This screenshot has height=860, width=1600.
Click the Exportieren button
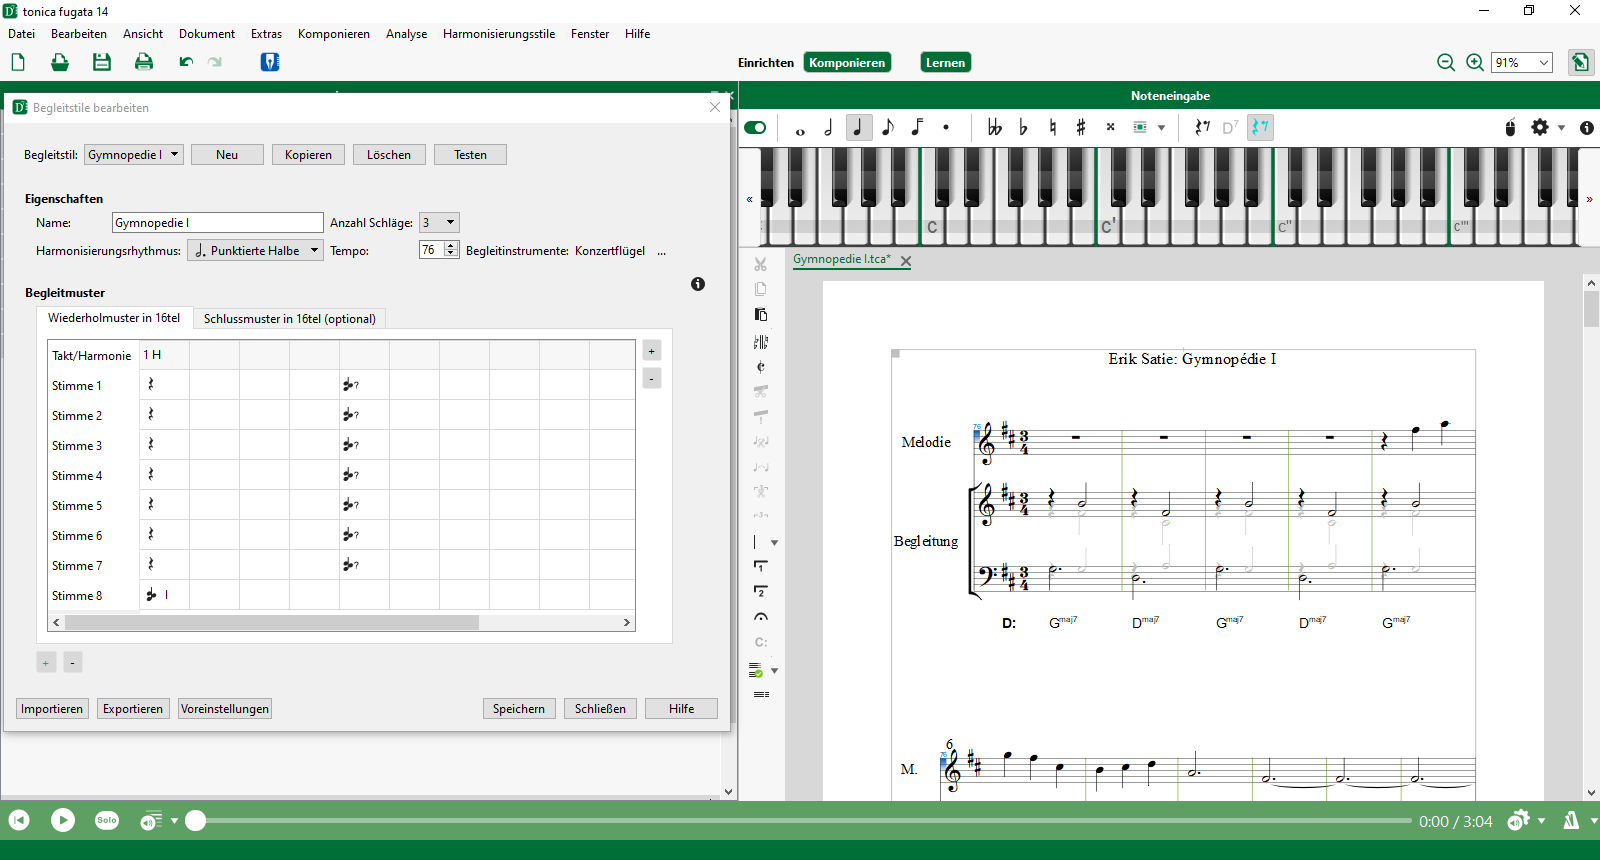133,709
